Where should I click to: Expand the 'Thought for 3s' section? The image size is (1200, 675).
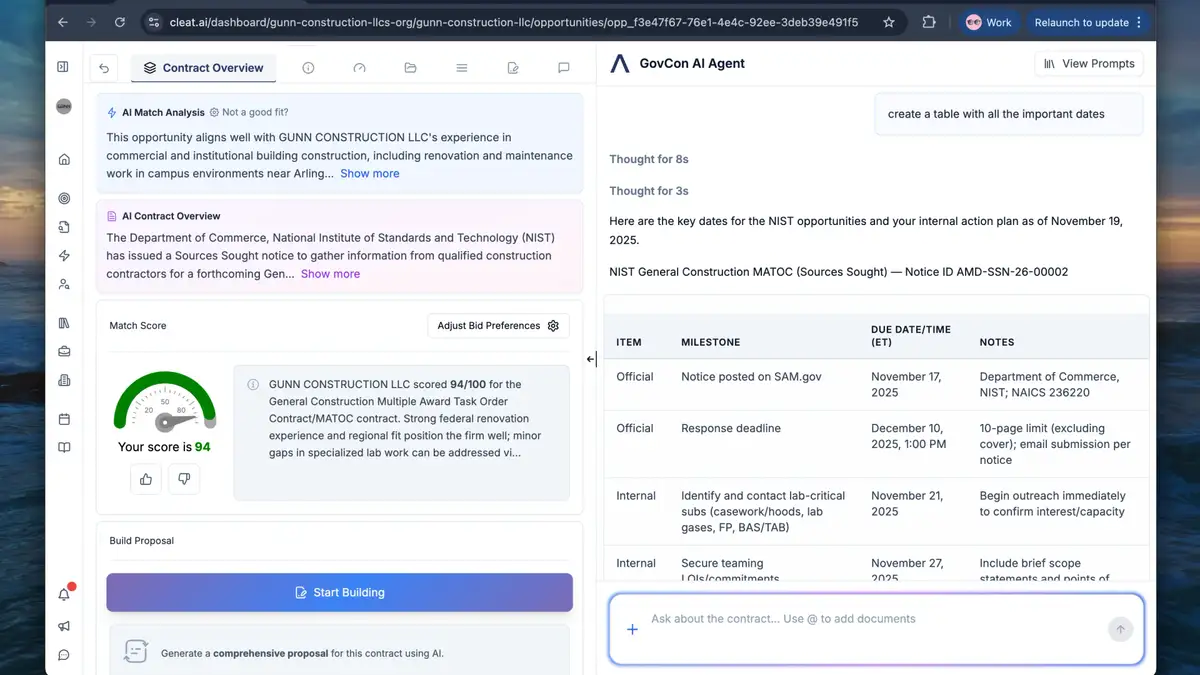pos(649,191)
